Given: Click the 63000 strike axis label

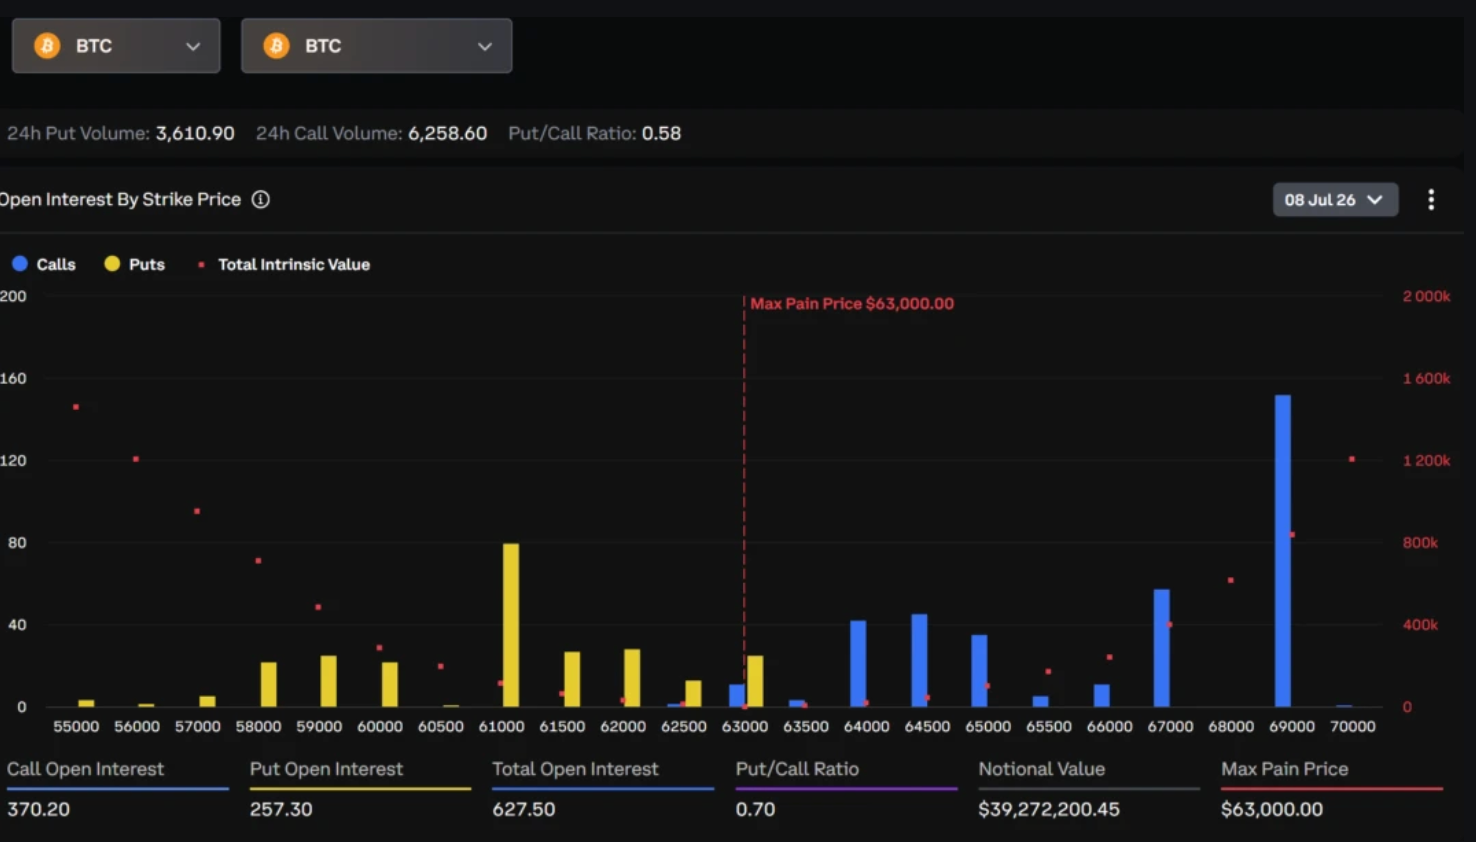Looking at the screenshot, I should point(745,726).
